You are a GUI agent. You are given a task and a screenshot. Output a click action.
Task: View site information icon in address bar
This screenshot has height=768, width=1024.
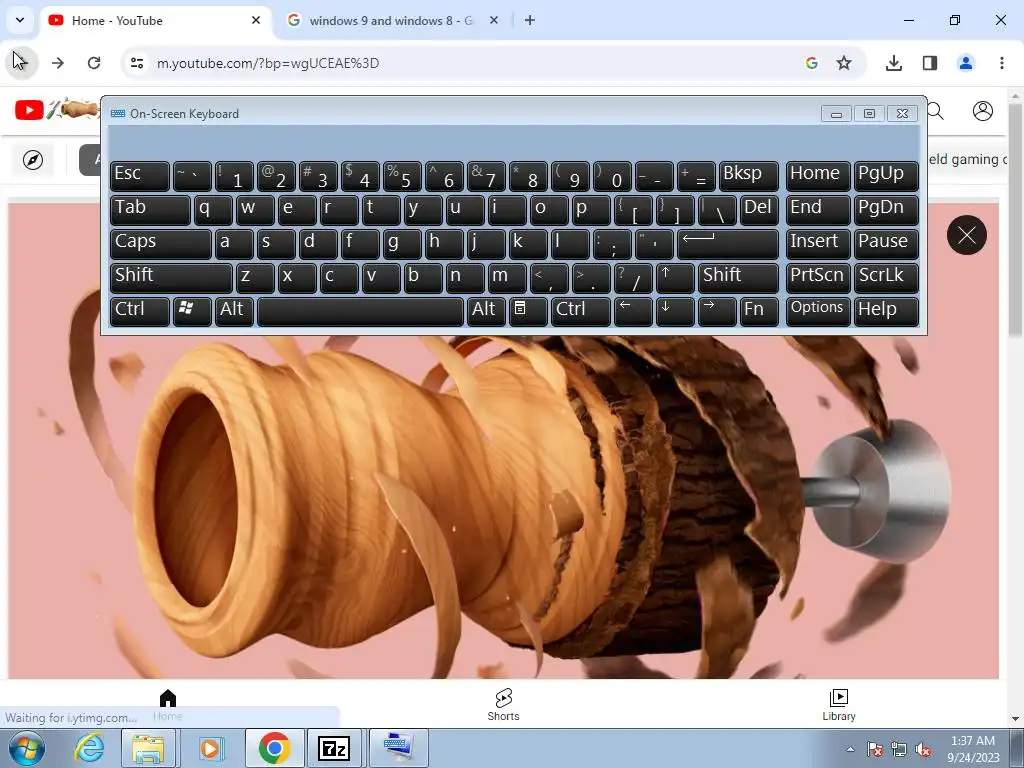click(x=136, y=63)
